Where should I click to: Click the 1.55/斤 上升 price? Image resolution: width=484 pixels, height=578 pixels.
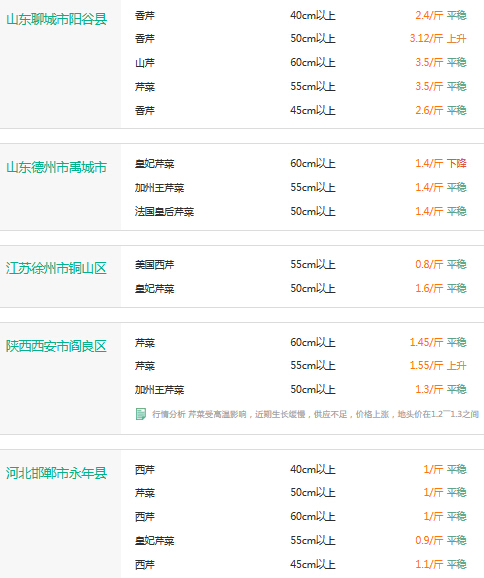click(438, 365)
